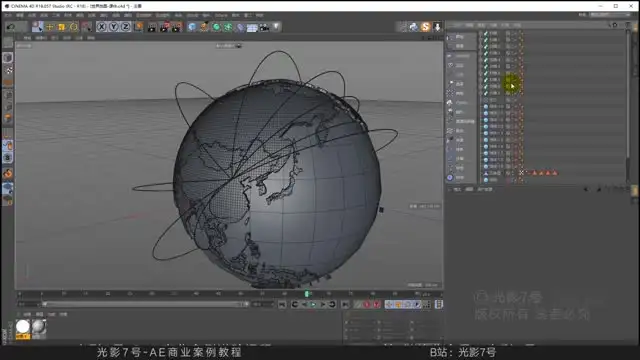
Task: Toggle the Y axis lock
Action: pyautogui.click(x=113, y=27)
